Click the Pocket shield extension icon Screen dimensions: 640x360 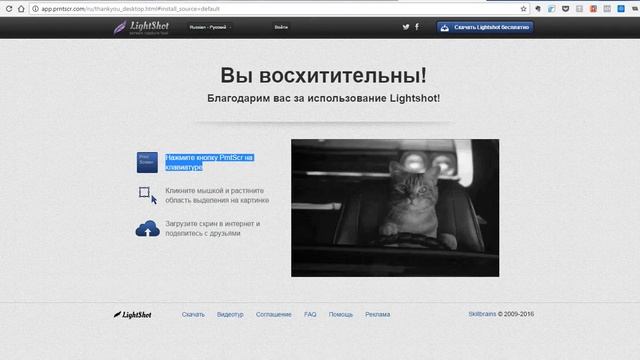pos(565,9)
